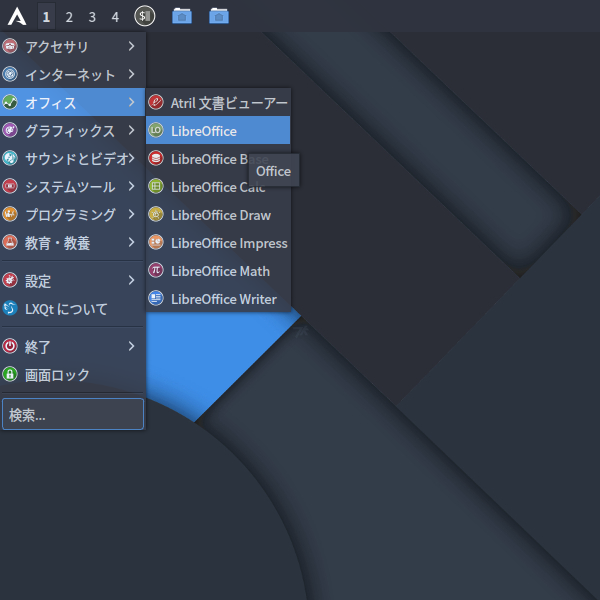The image size is (600, 600).
Task: Click the 設定 gear icon
Action: (10, 280)
